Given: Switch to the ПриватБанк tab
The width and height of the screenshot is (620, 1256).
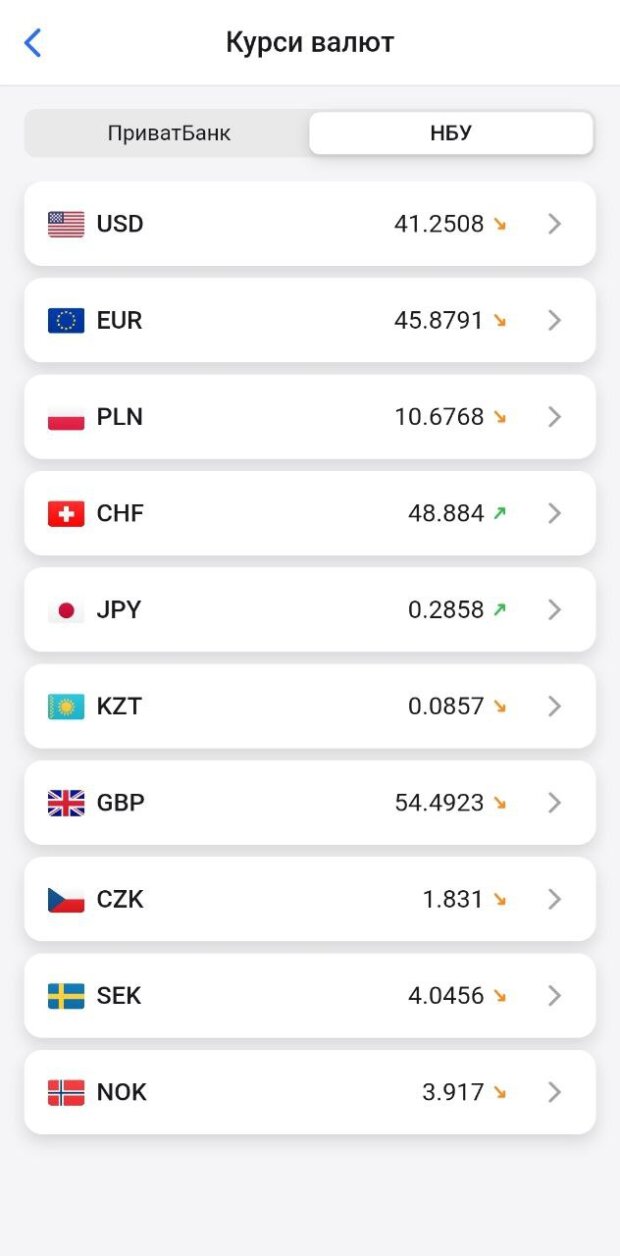Looking at the screenshot, I should [x=169, y=133].
